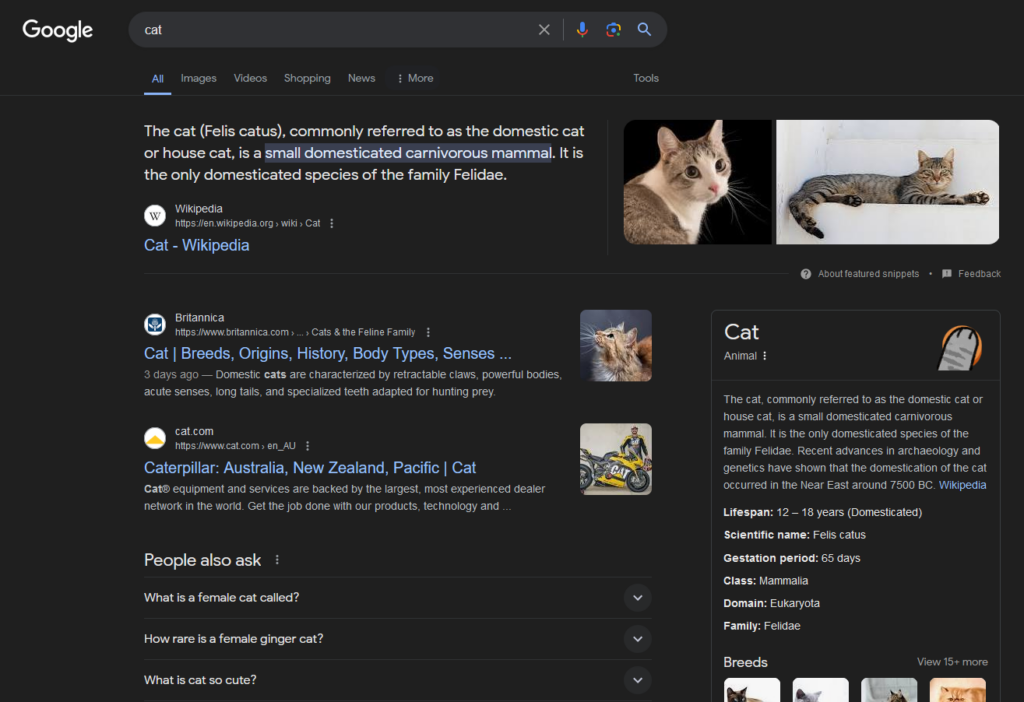Click the Domain: Eukaryota fact
This screenshot has width=1024, height=702.
pyautogui.click(x=771, y=603)
